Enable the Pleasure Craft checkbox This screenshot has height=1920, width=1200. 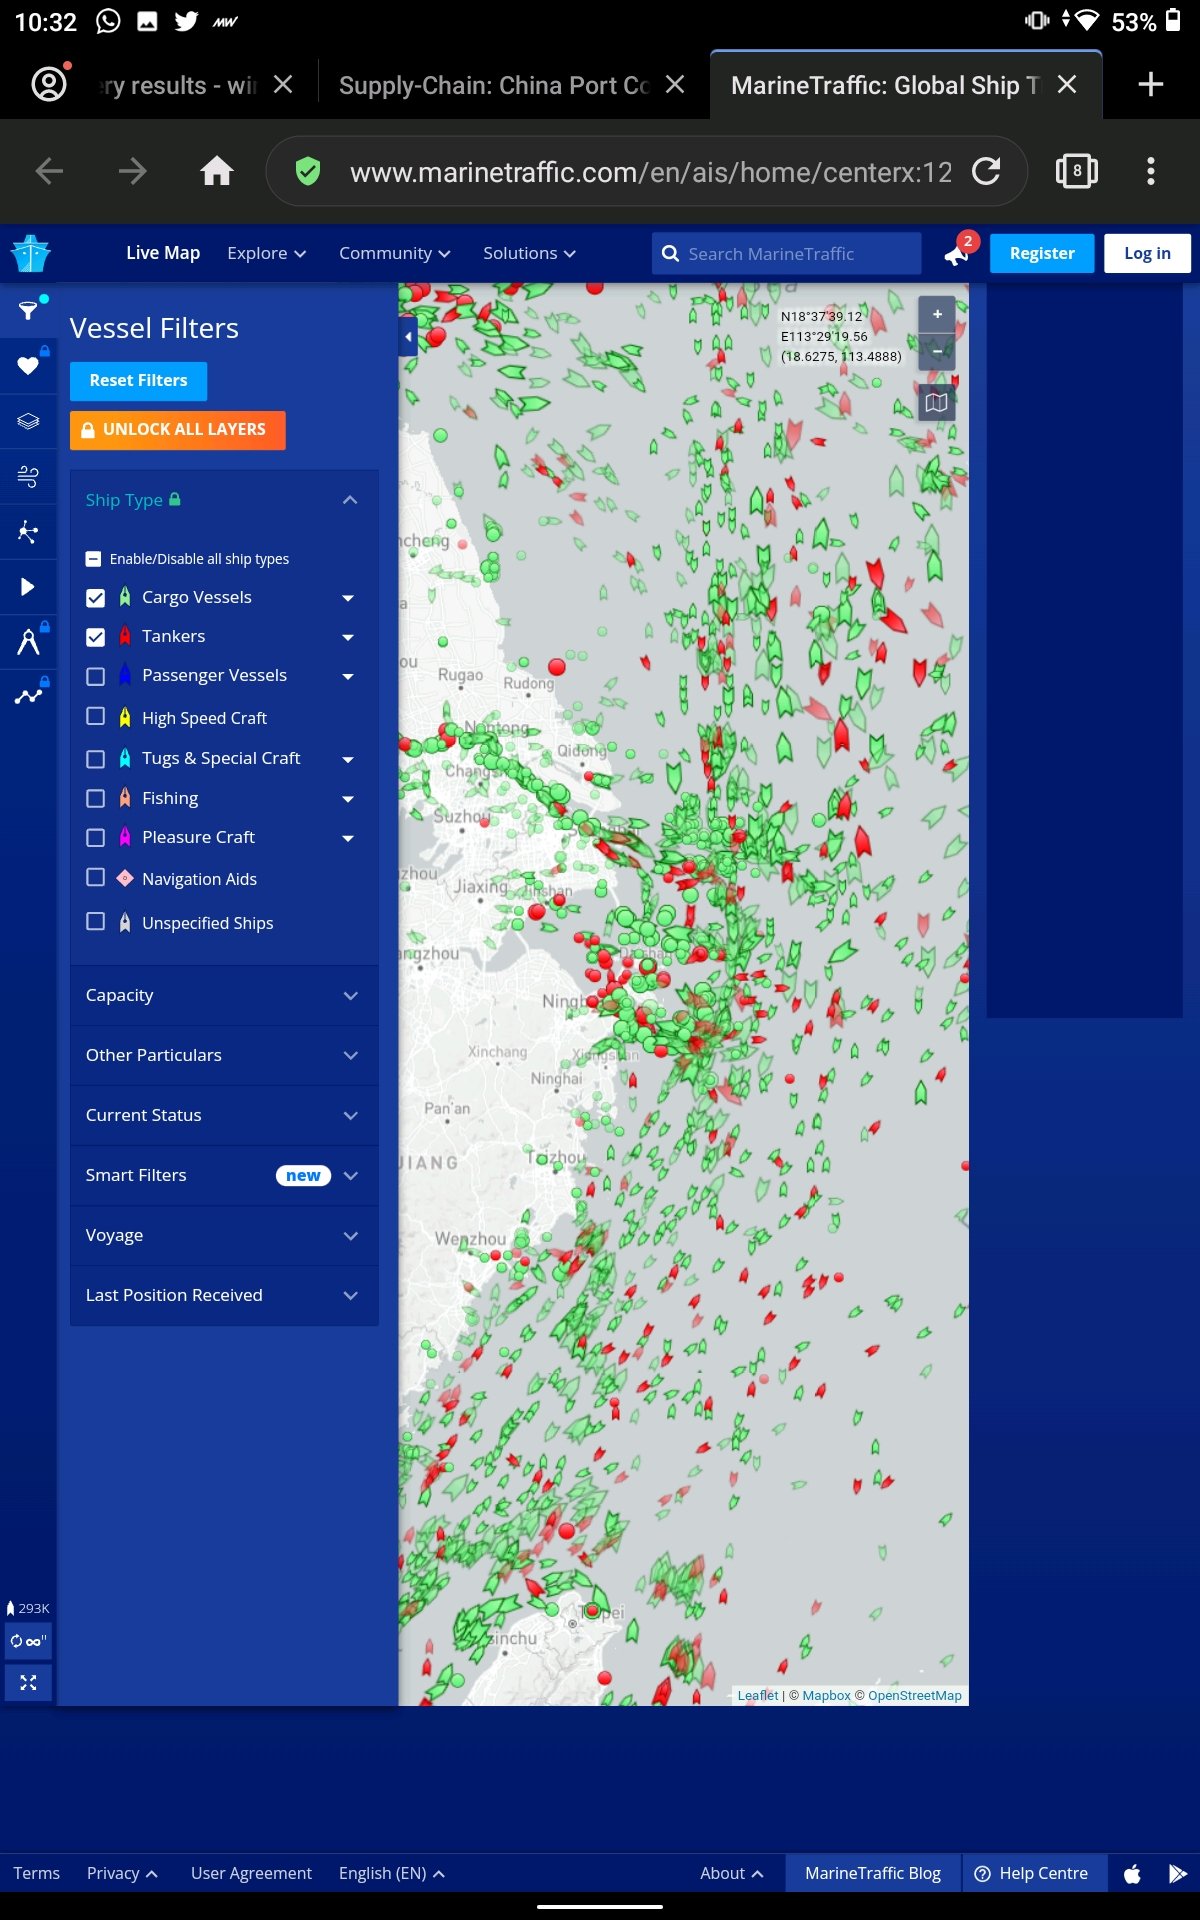(96, 837)
